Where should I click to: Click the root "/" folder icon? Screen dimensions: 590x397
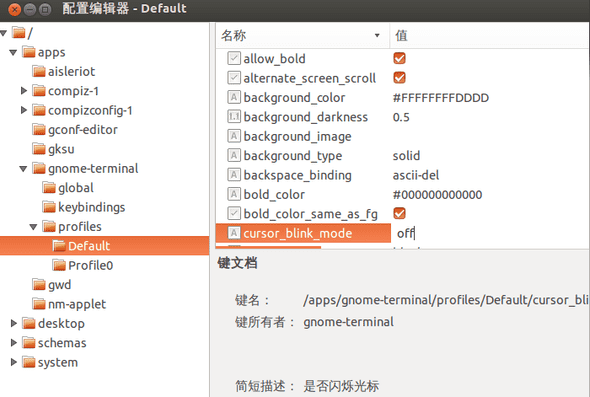tap(18, 33)
